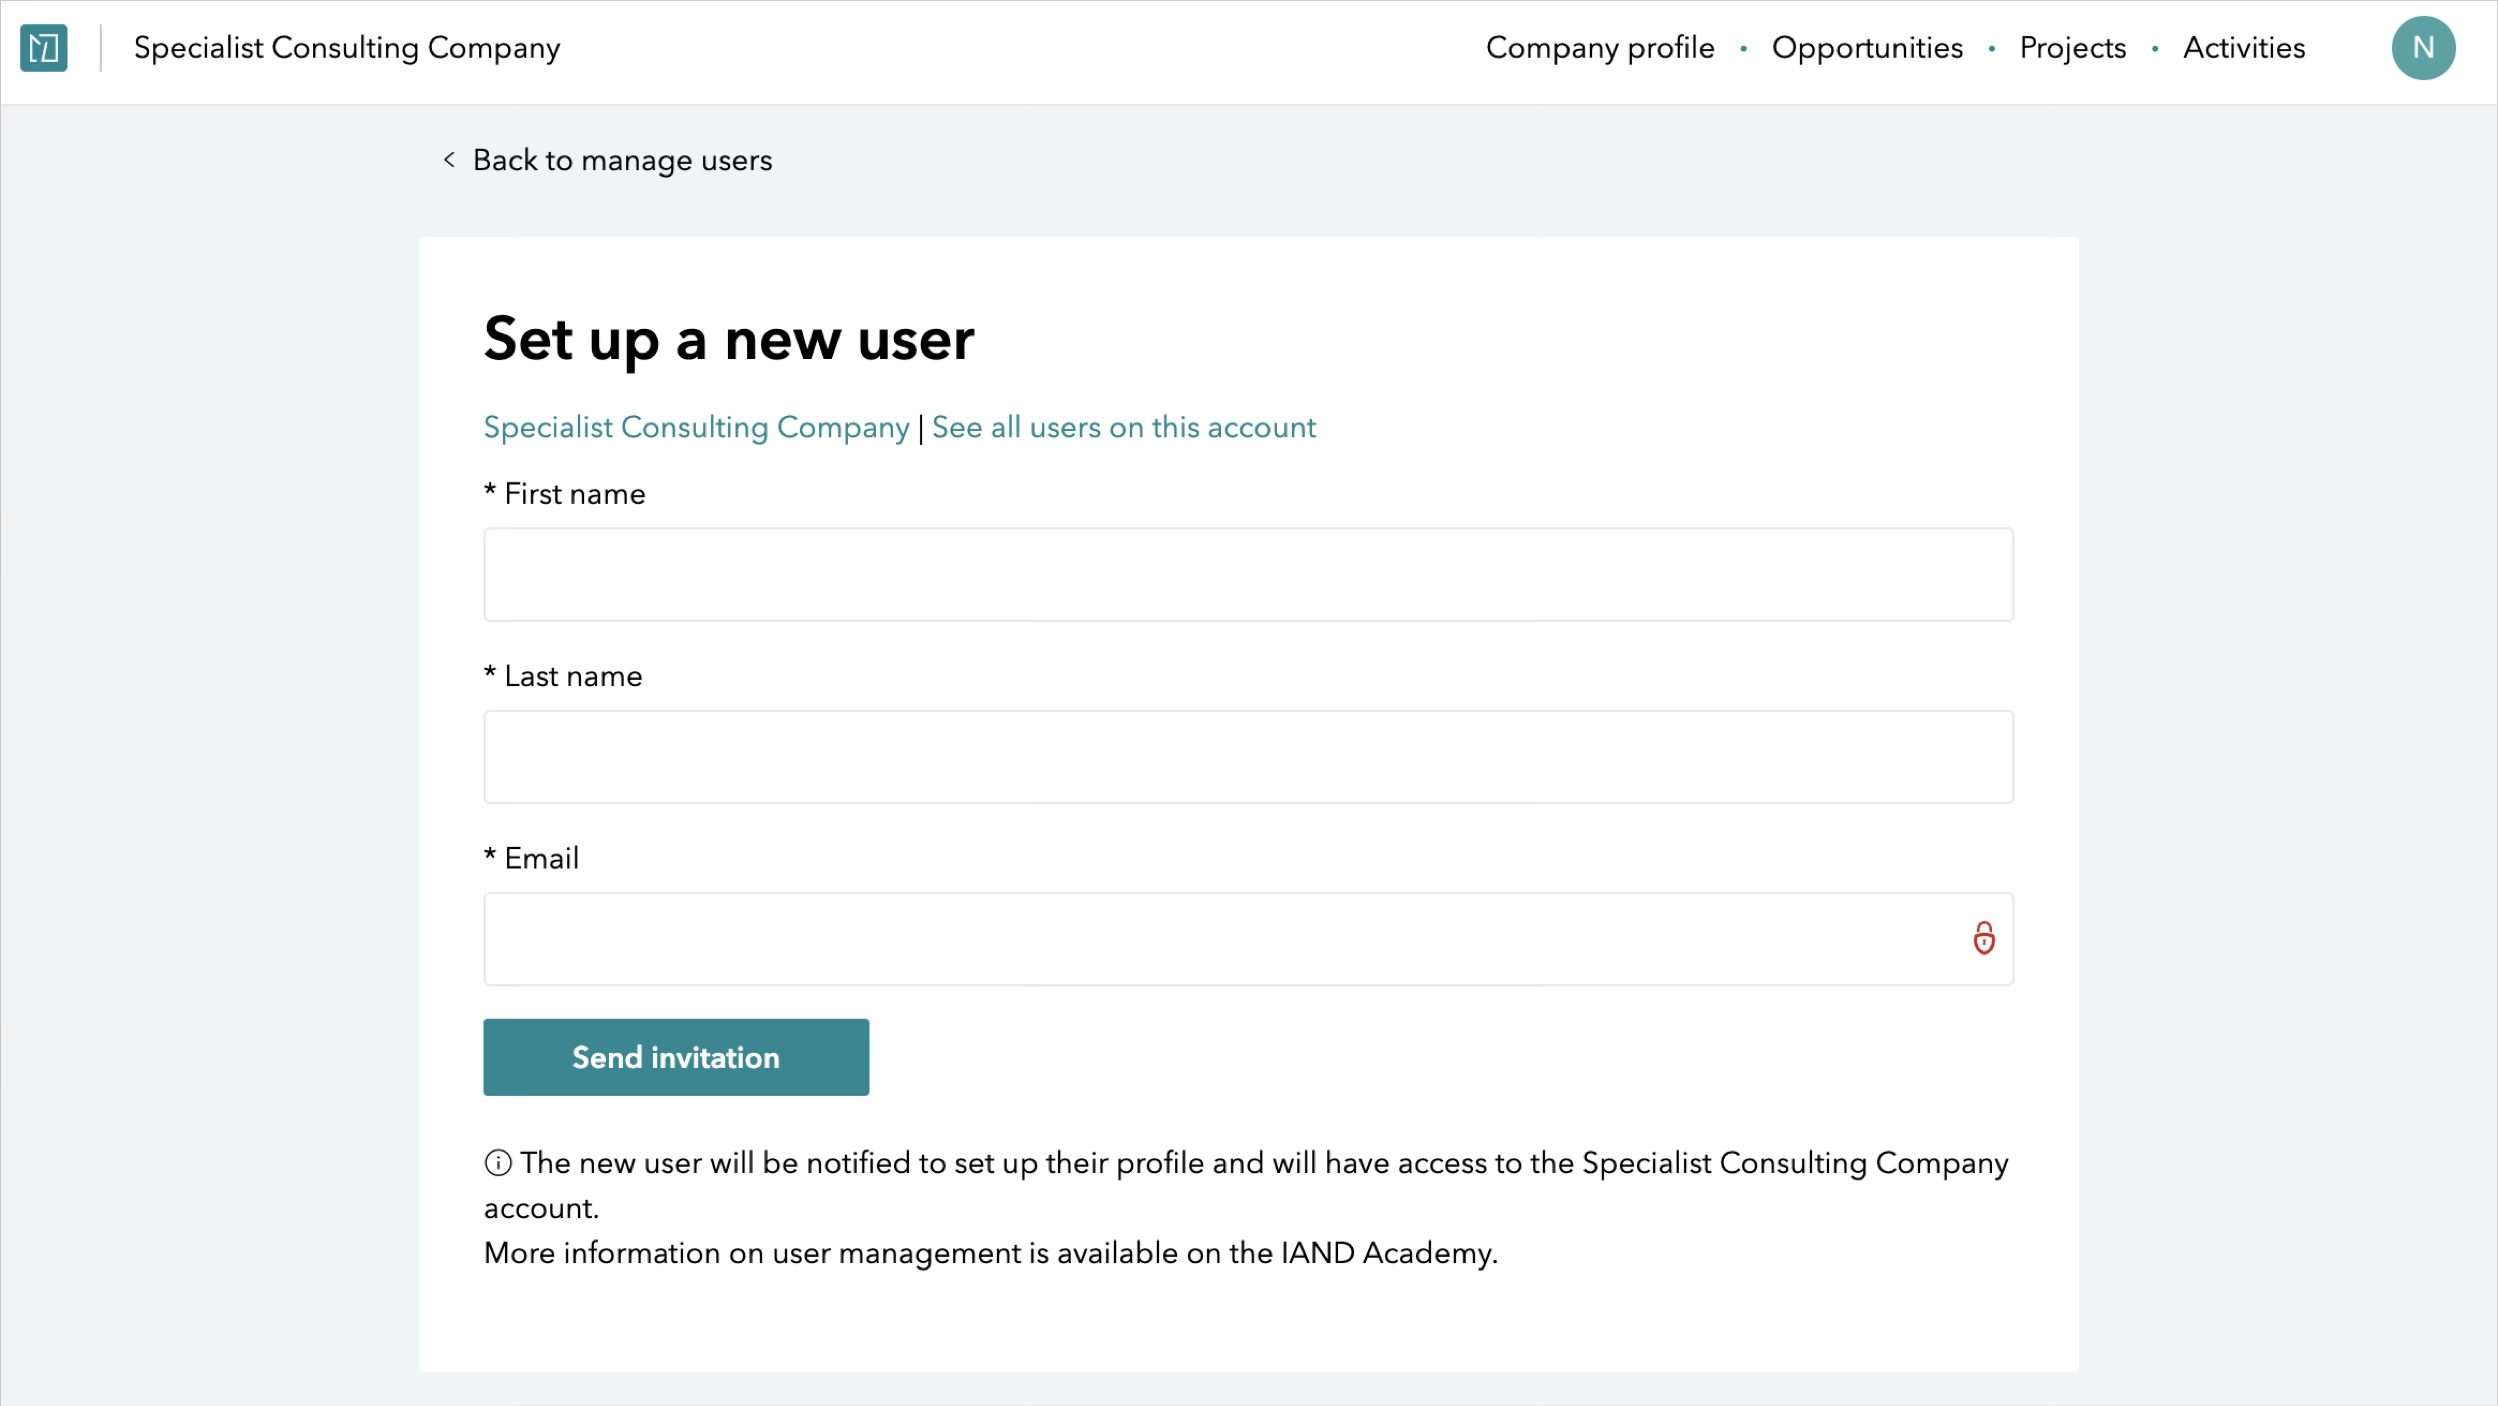
Task: Click the Last name field label
Action: pos(563,676)
